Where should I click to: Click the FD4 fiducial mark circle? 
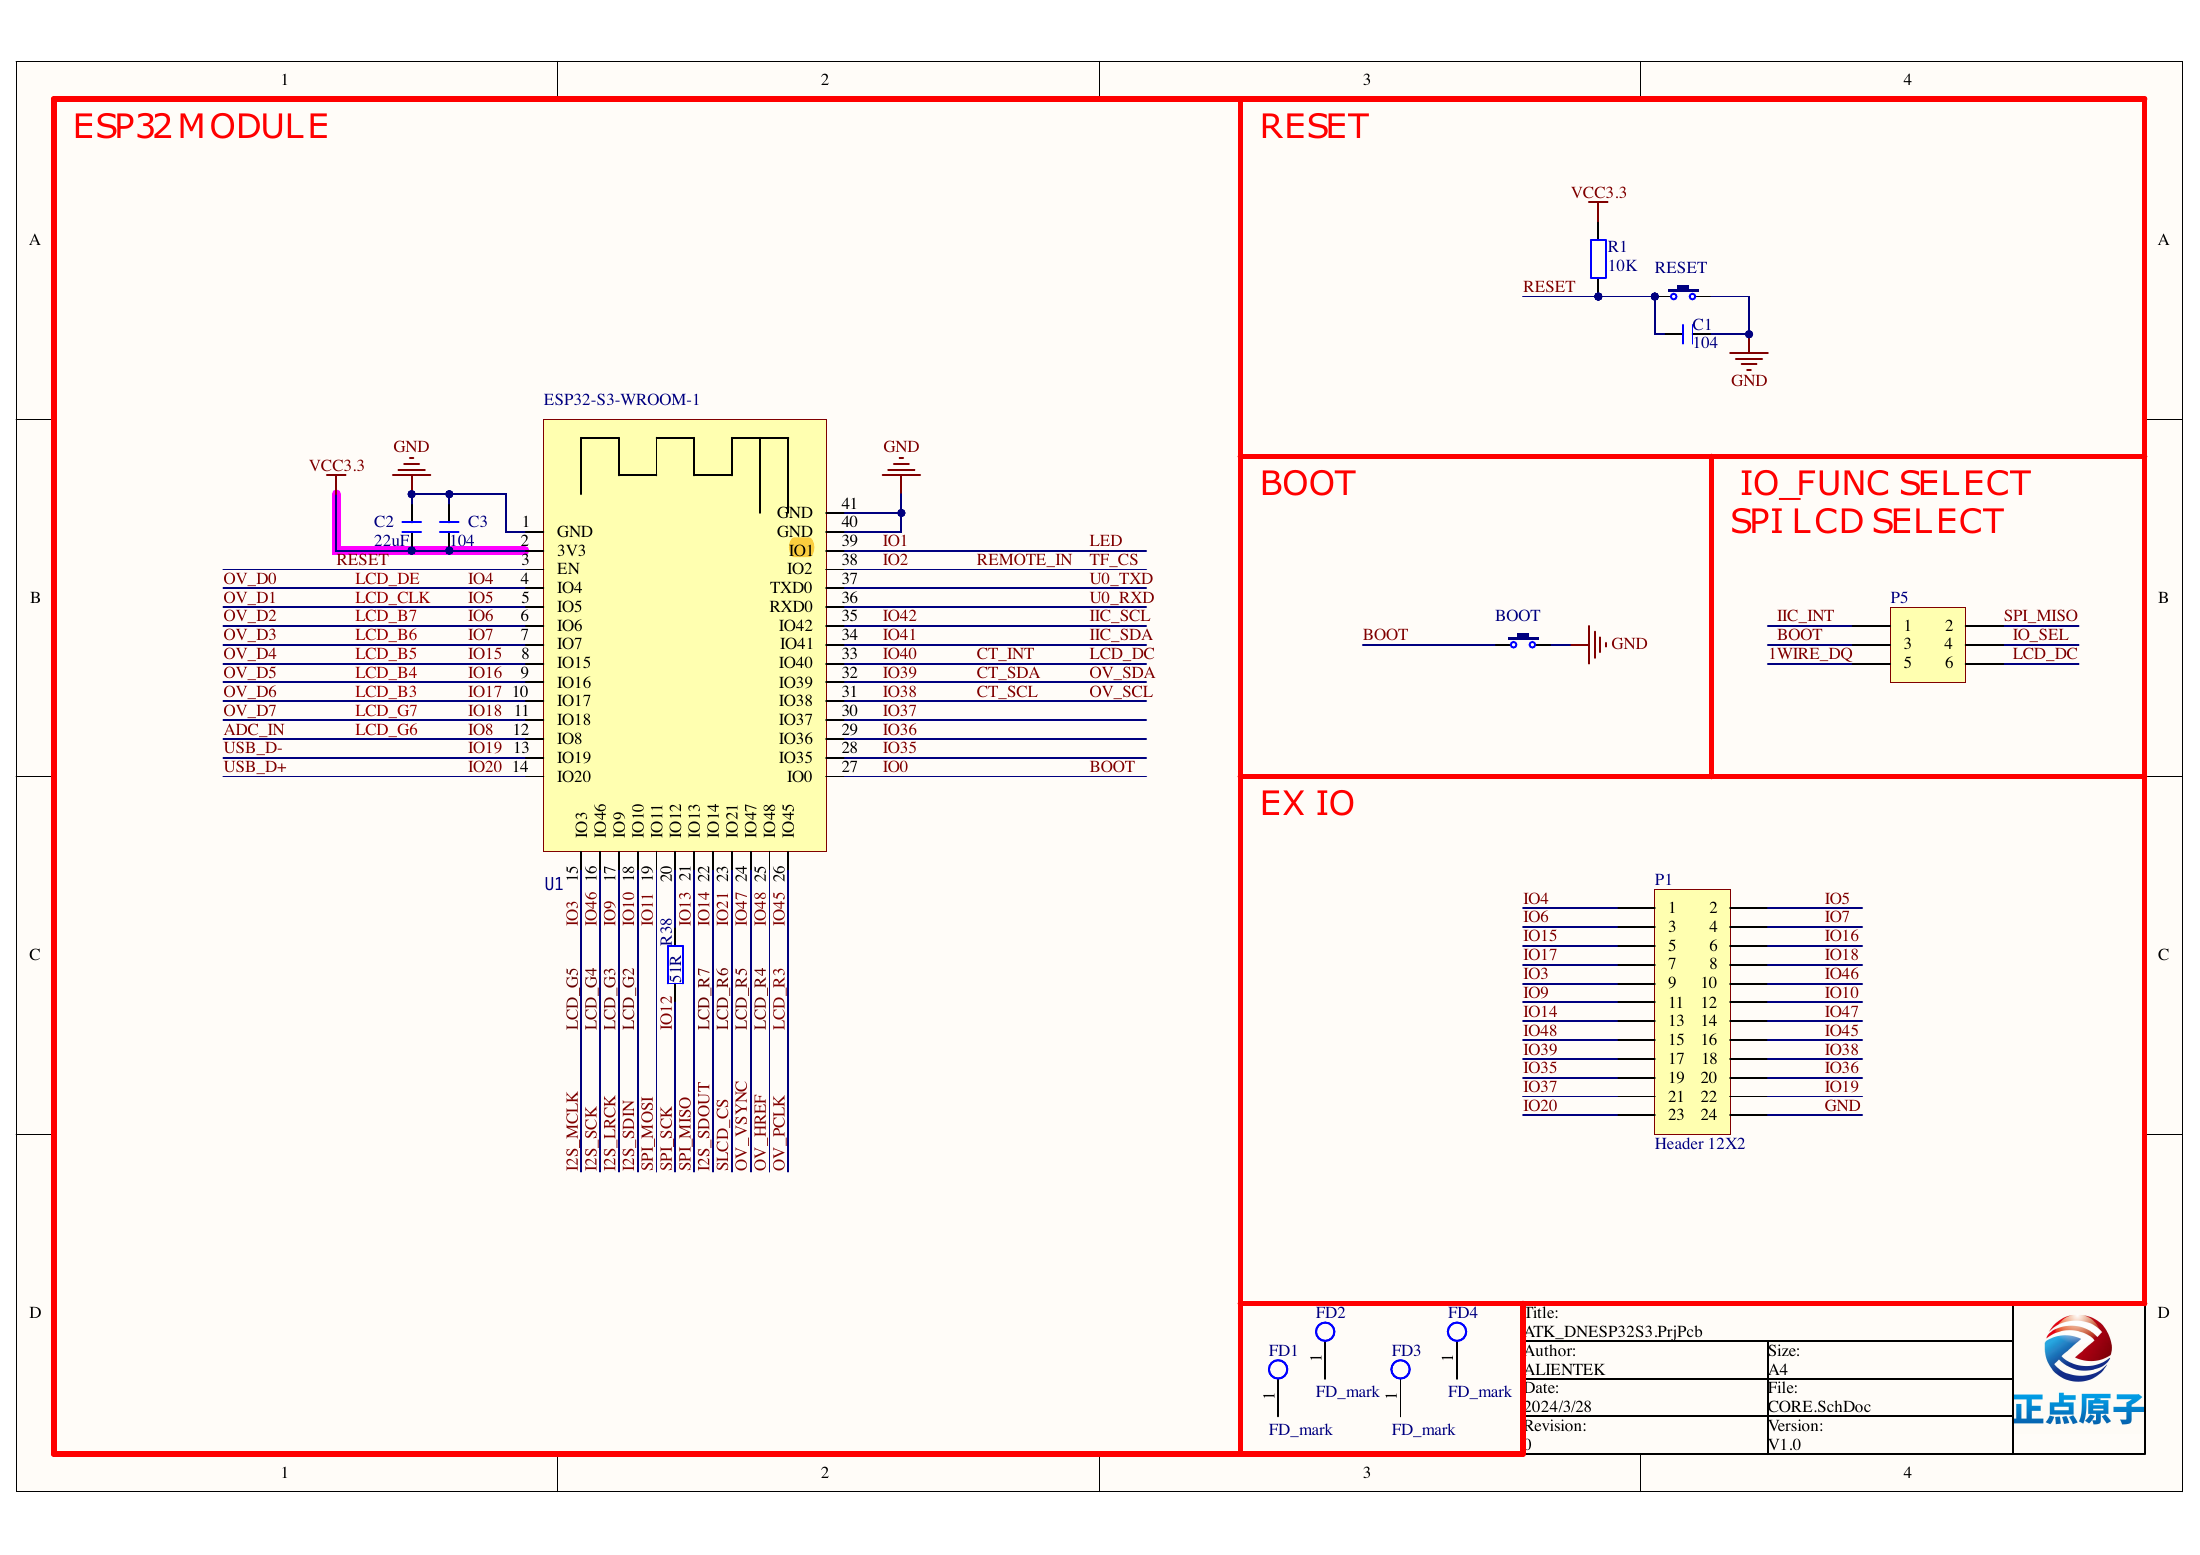coord(1457,1332)
